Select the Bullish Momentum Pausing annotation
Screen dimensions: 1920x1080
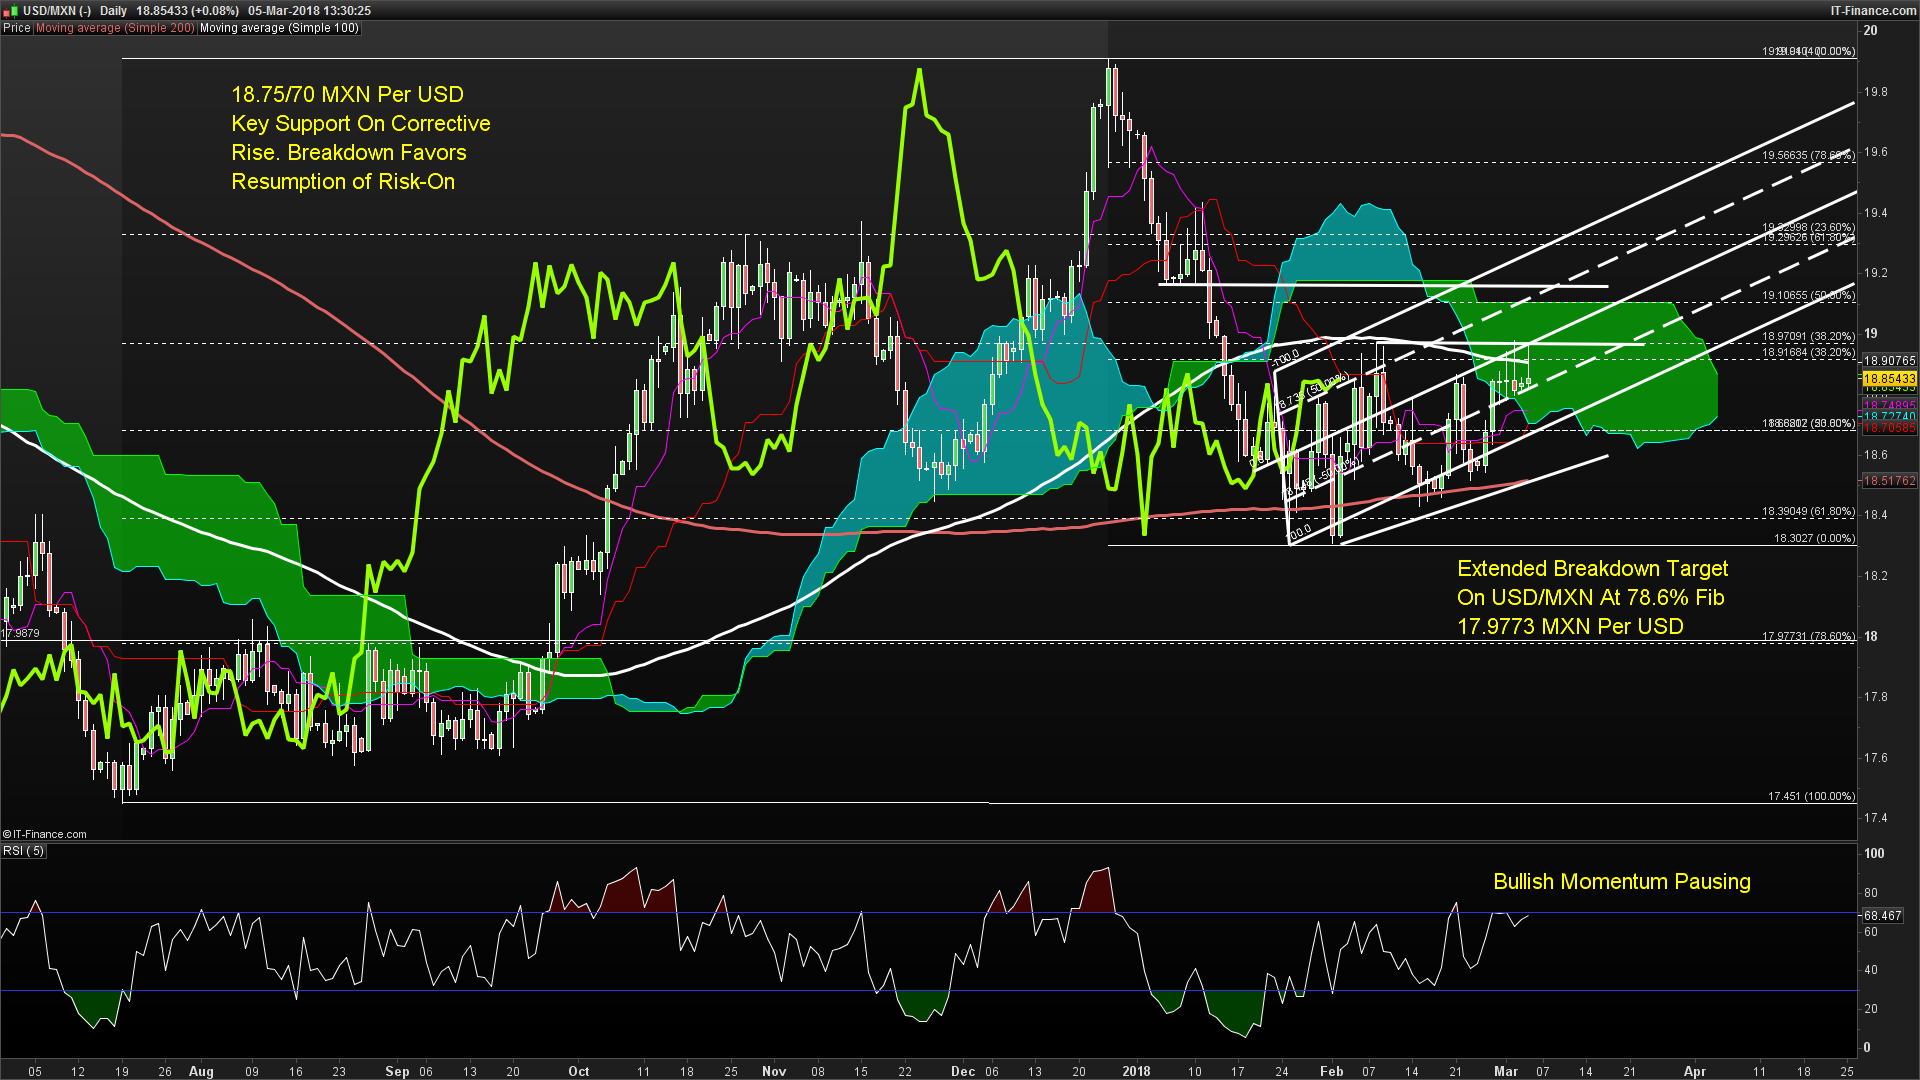pos(1622,882)
